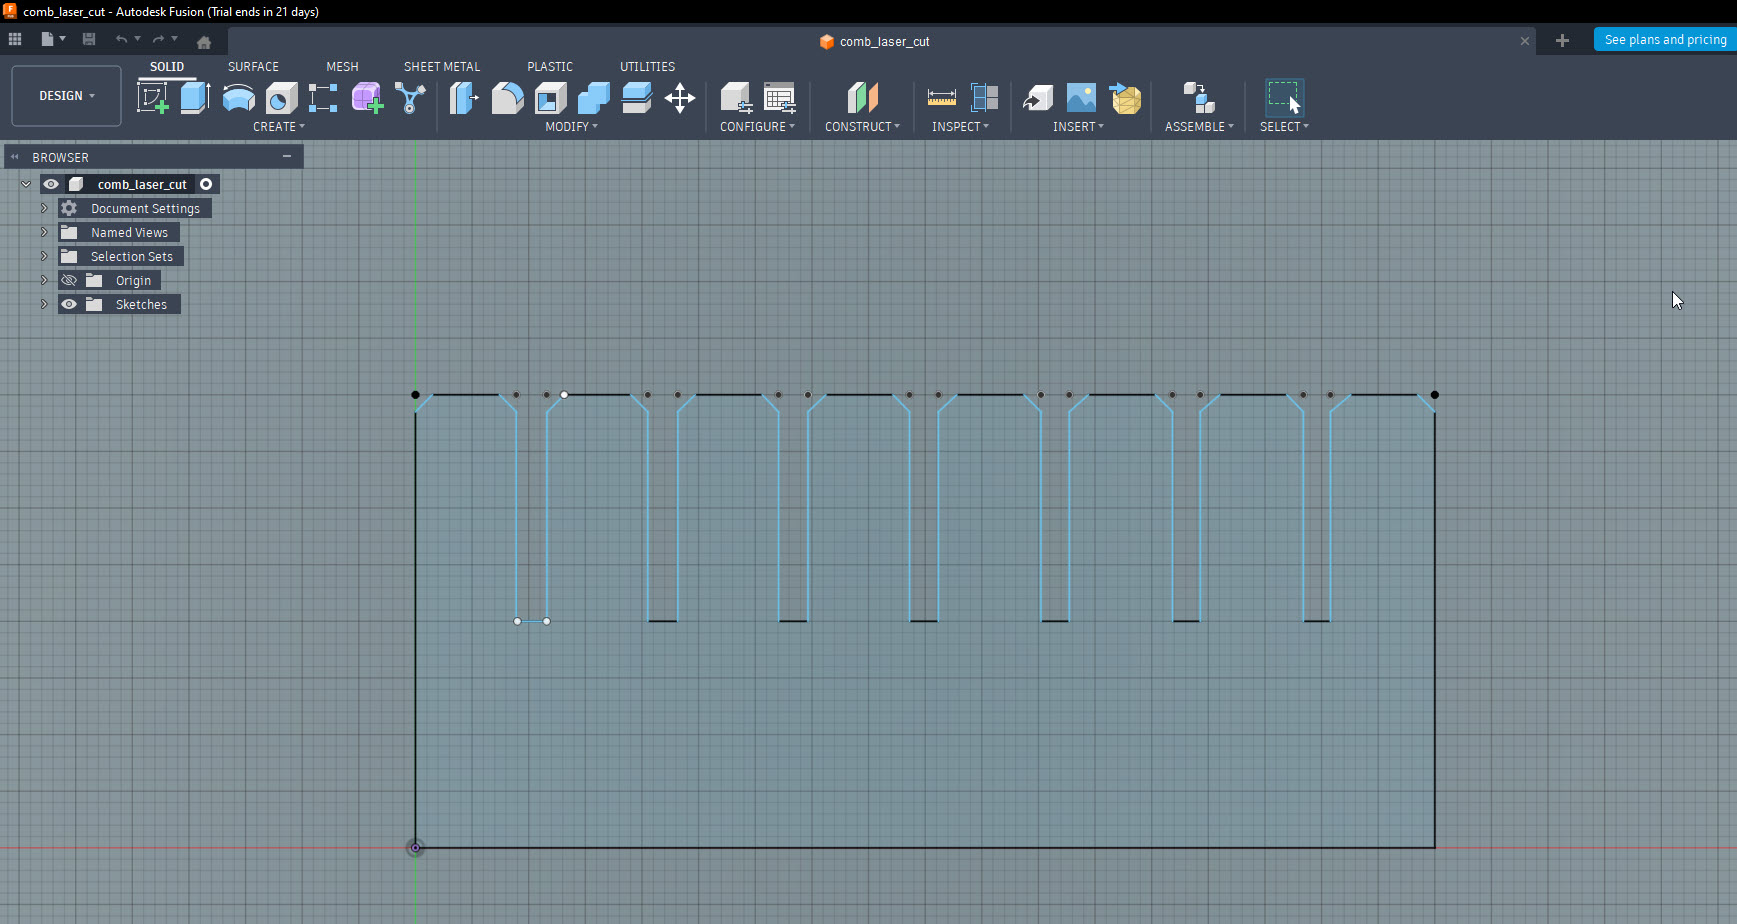
Task: Open the Section Analysis tool
Action: click(x=985, y=97)
